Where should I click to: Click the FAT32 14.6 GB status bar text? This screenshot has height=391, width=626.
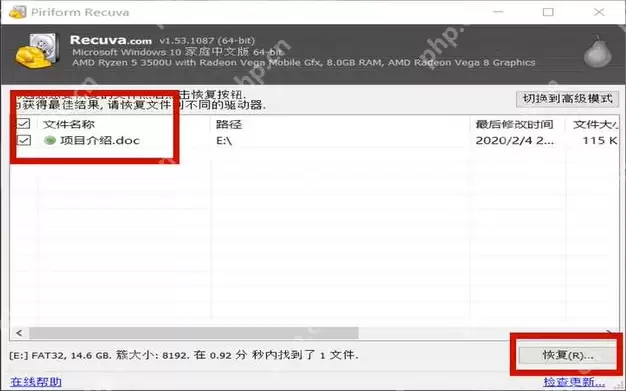tap(184, 355)
